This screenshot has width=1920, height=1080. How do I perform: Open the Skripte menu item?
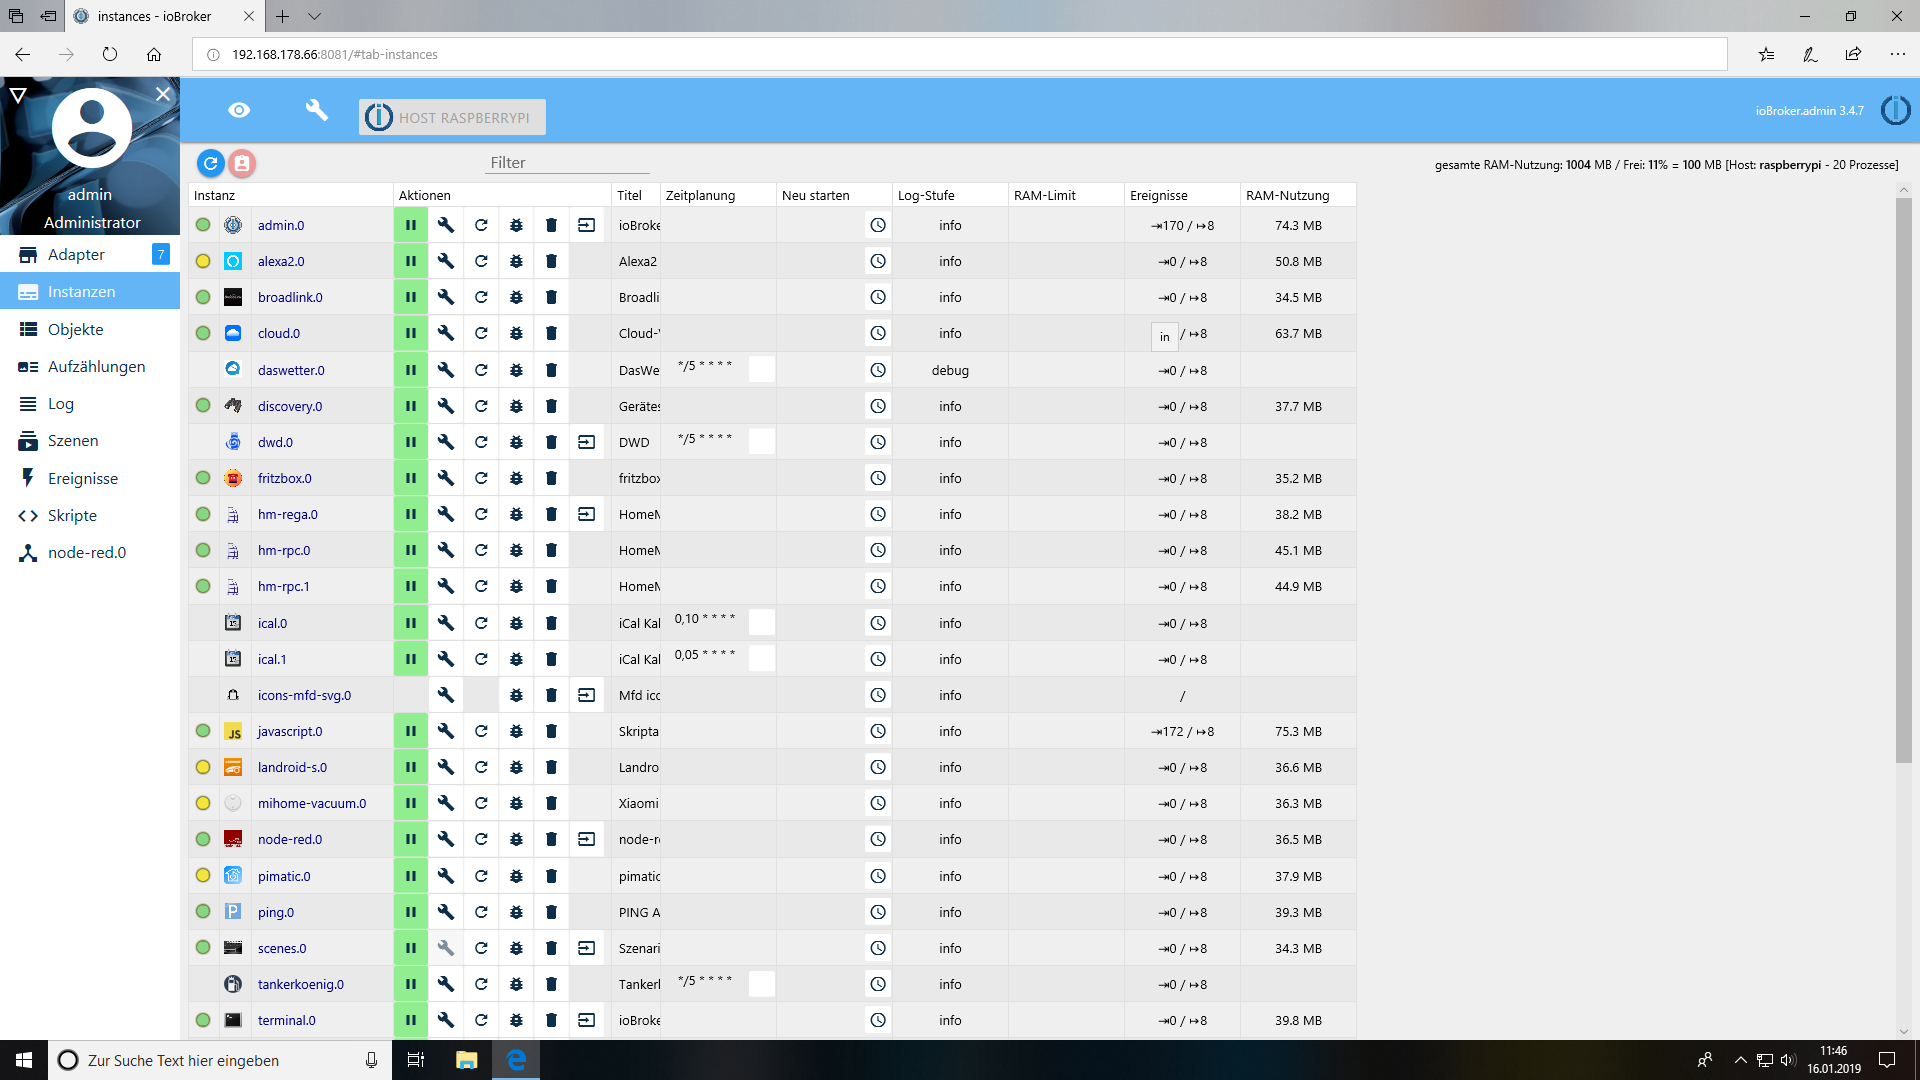[x=90, y=515]
